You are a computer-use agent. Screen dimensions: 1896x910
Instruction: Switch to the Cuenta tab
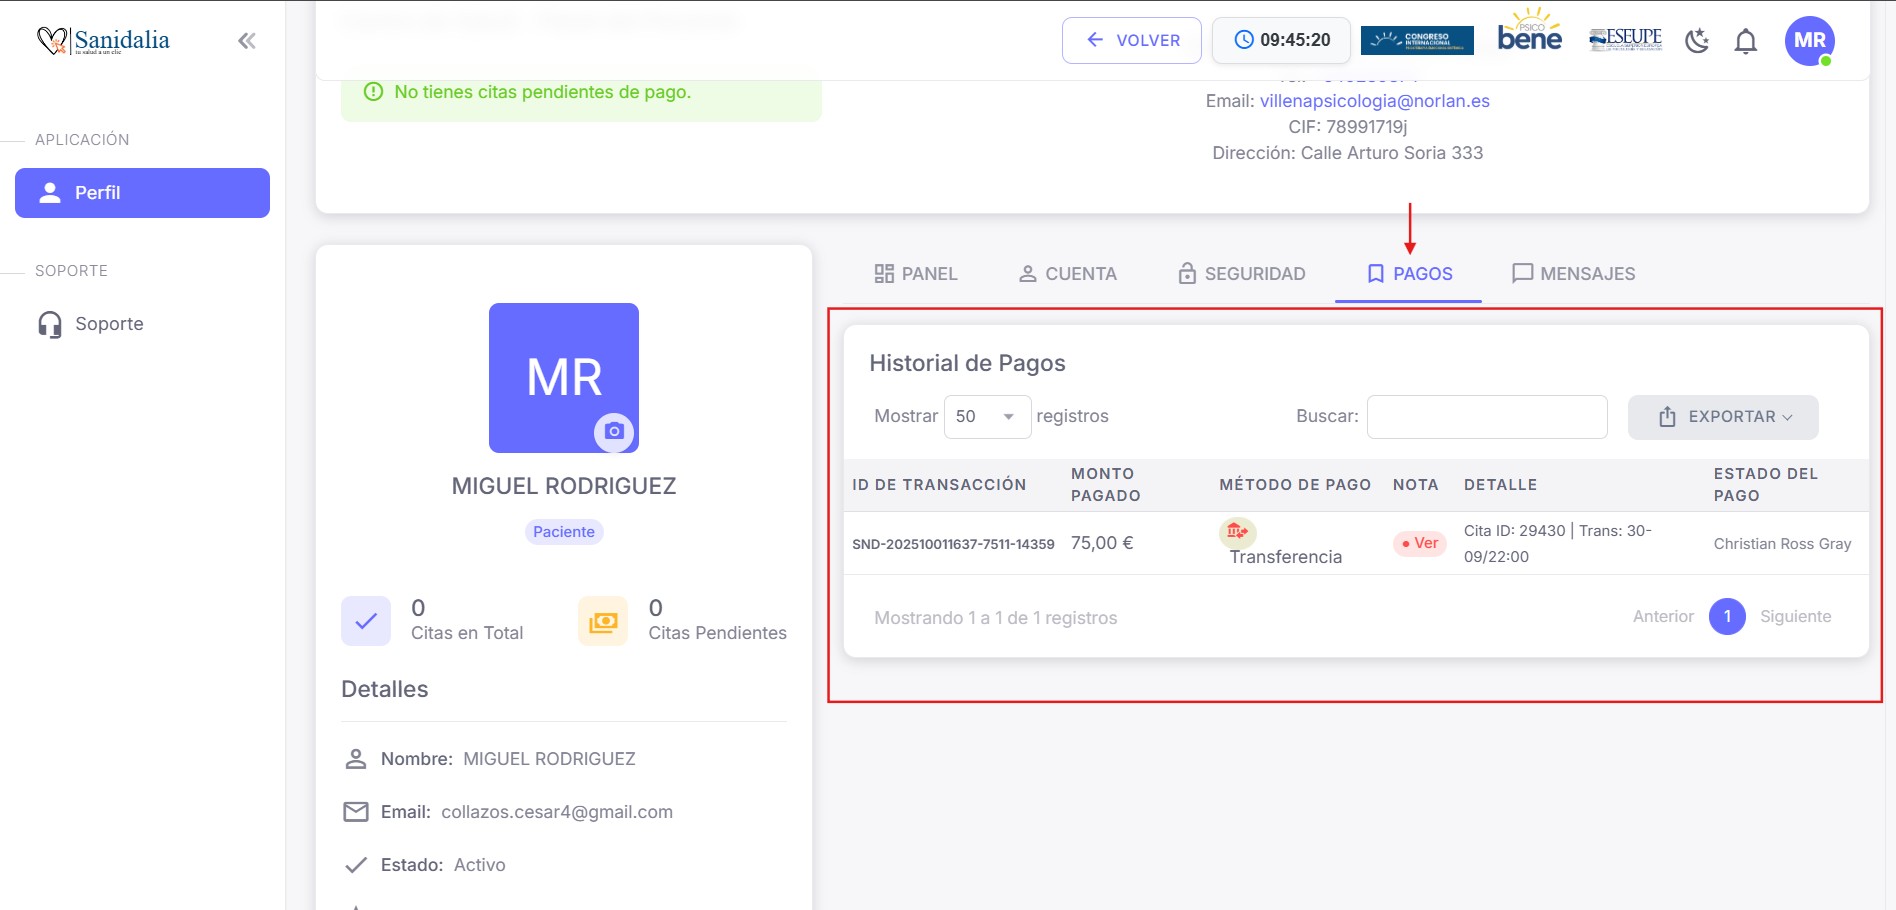click(1067, 274)
